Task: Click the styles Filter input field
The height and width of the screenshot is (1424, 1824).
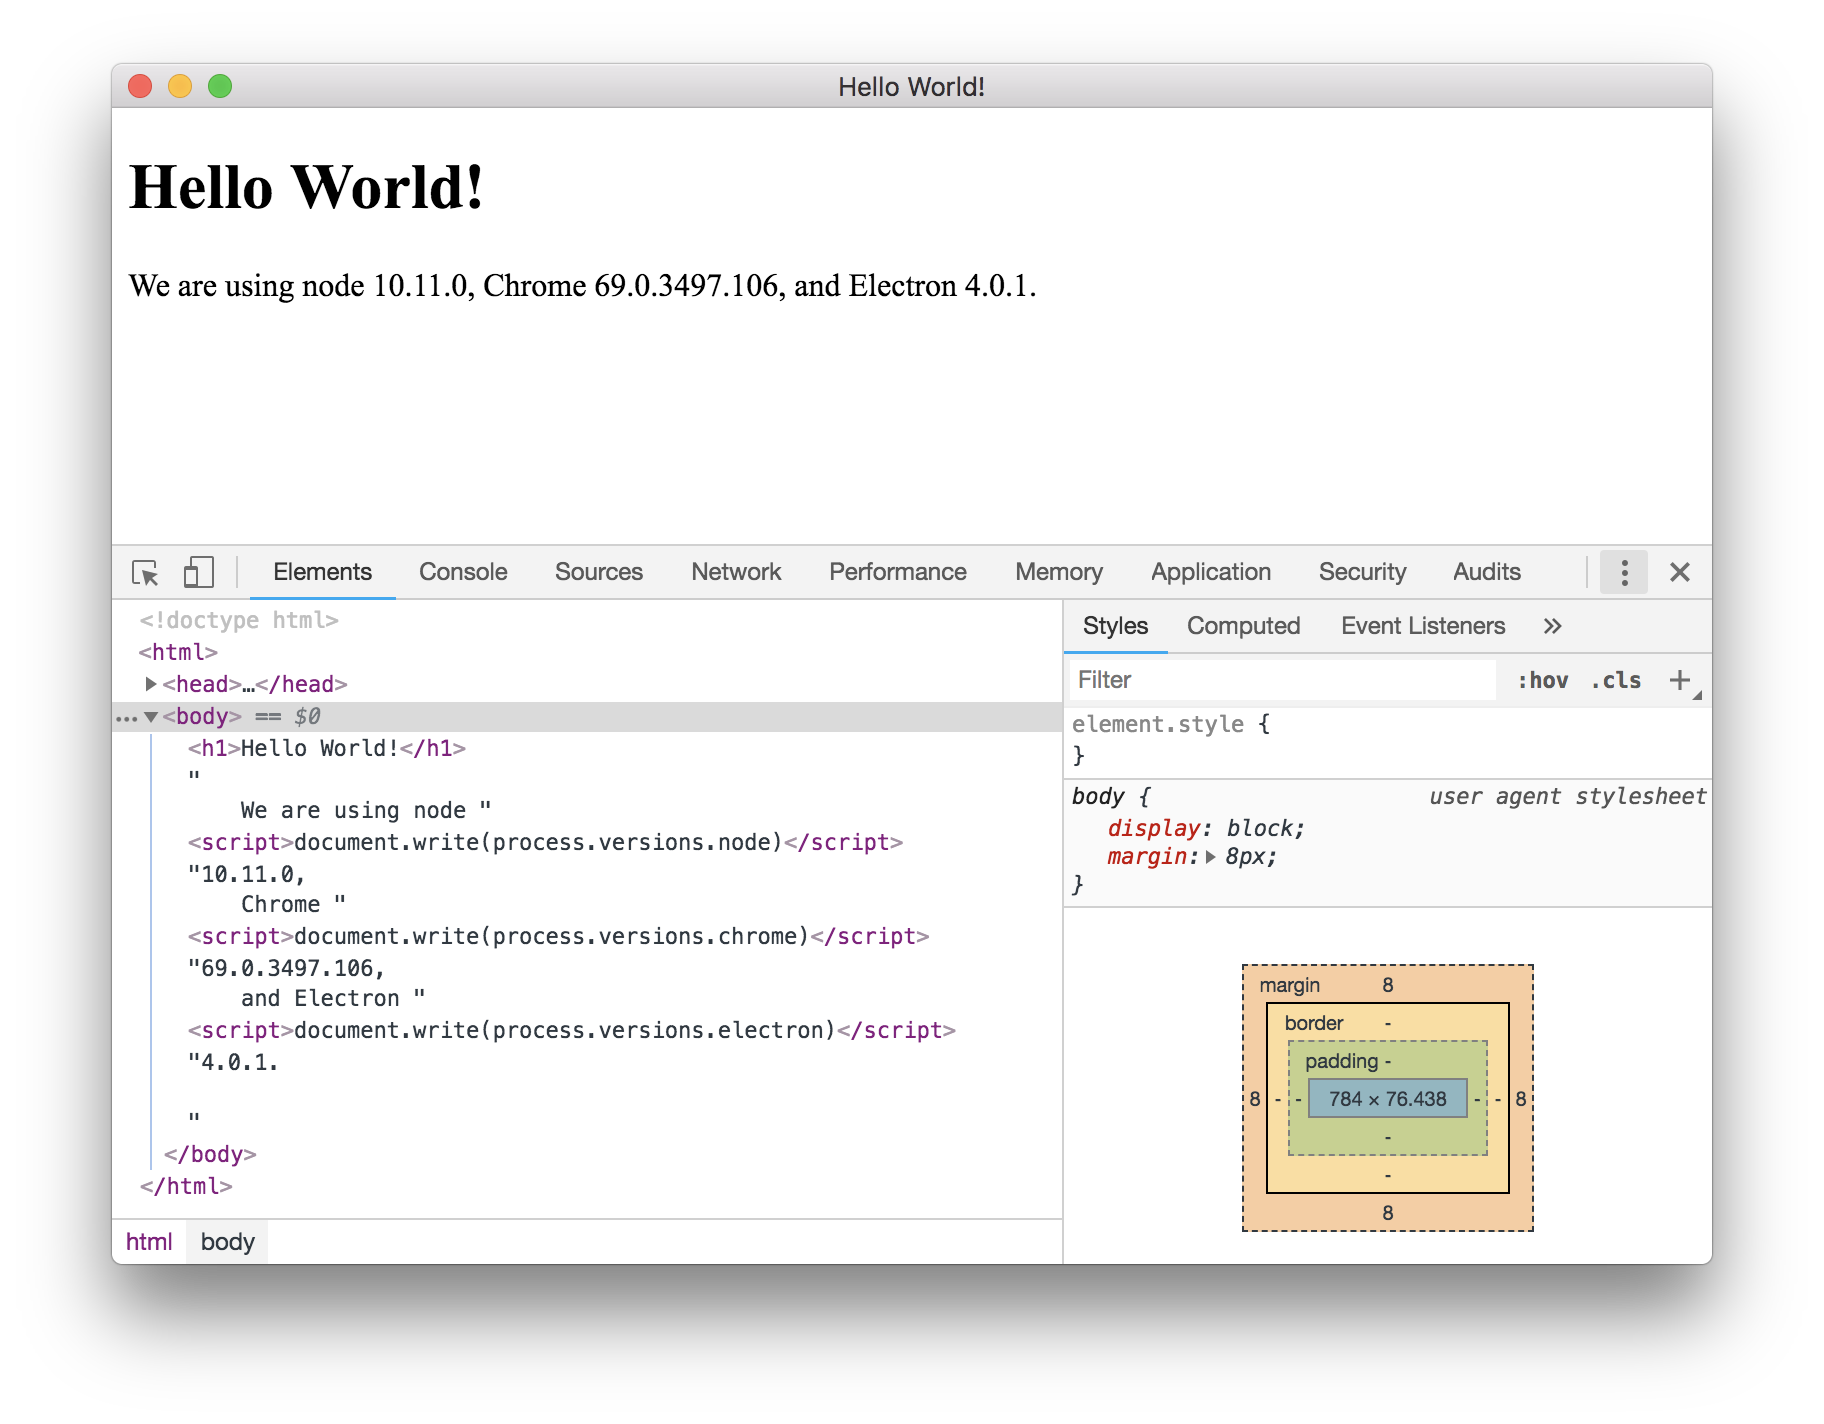Action: [x=1282, y=680]
